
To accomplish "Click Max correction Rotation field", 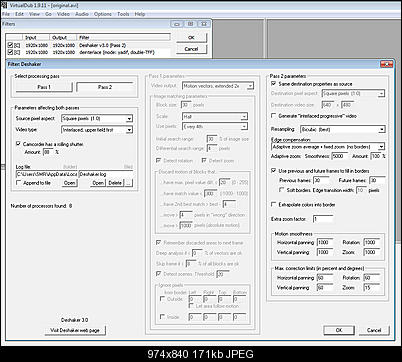I will pyautogui.click(x=372, y=278).
